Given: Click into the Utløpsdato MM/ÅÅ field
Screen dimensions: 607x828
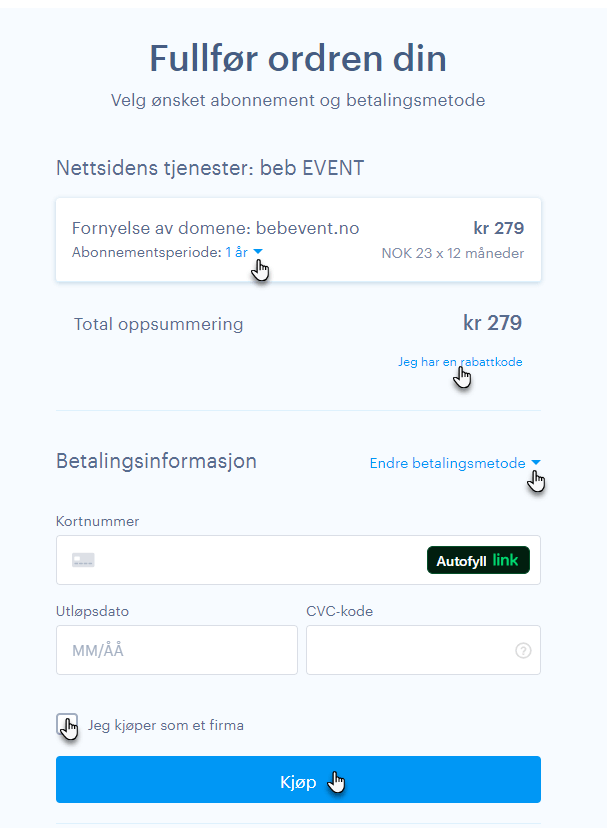Looking at the screenshot, I should click(177, 650).
